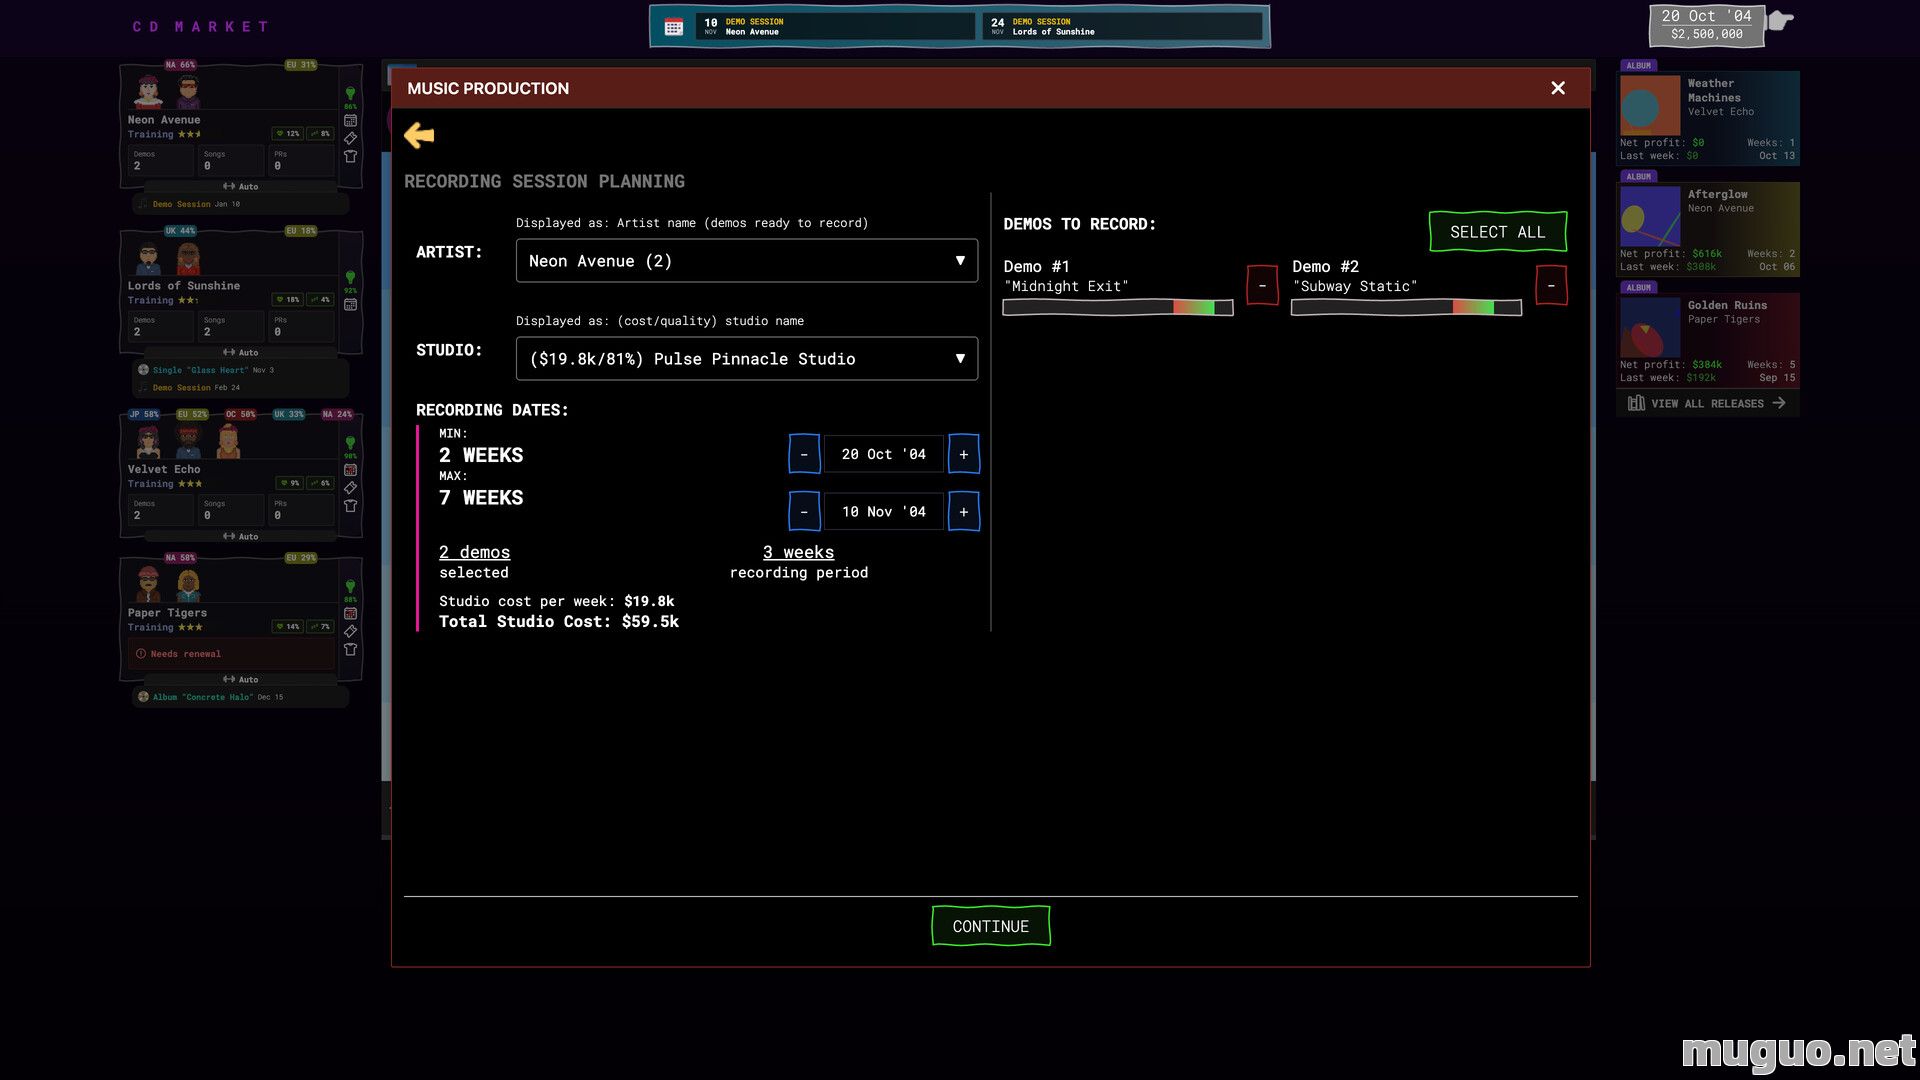1920x1080 pixels.
Task: Click the '2 demos' underlined link
Action: coord(474,552)
